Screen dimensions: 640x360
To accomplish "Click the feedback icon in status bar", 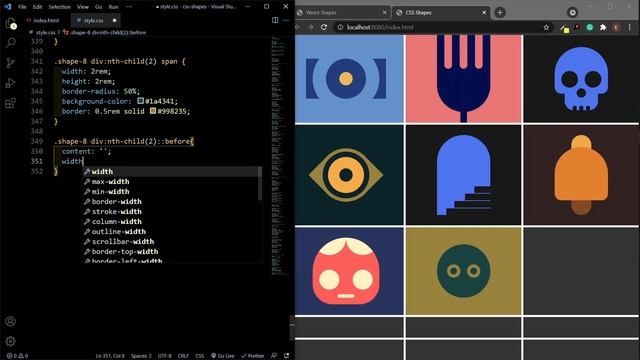I will tap(274, 356).
